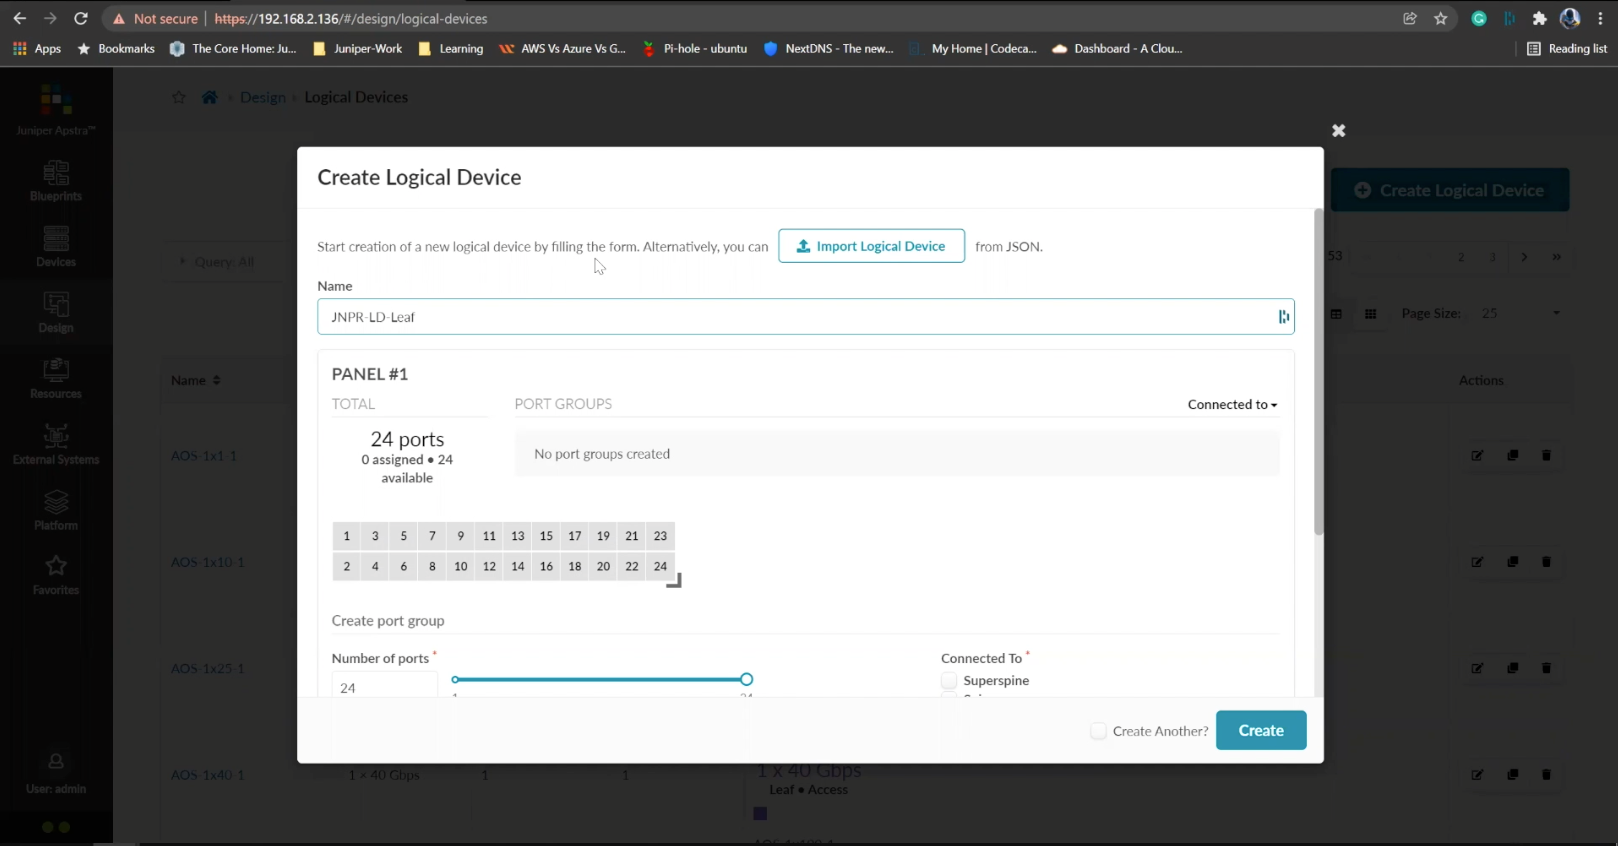Click the Number of ports field
The width and height of the screenshot is (1618, 846).
pos(384,687)
